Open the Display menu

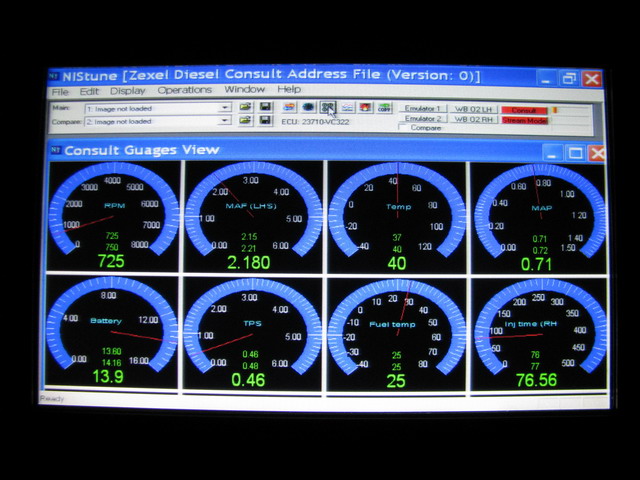[128, 91]
